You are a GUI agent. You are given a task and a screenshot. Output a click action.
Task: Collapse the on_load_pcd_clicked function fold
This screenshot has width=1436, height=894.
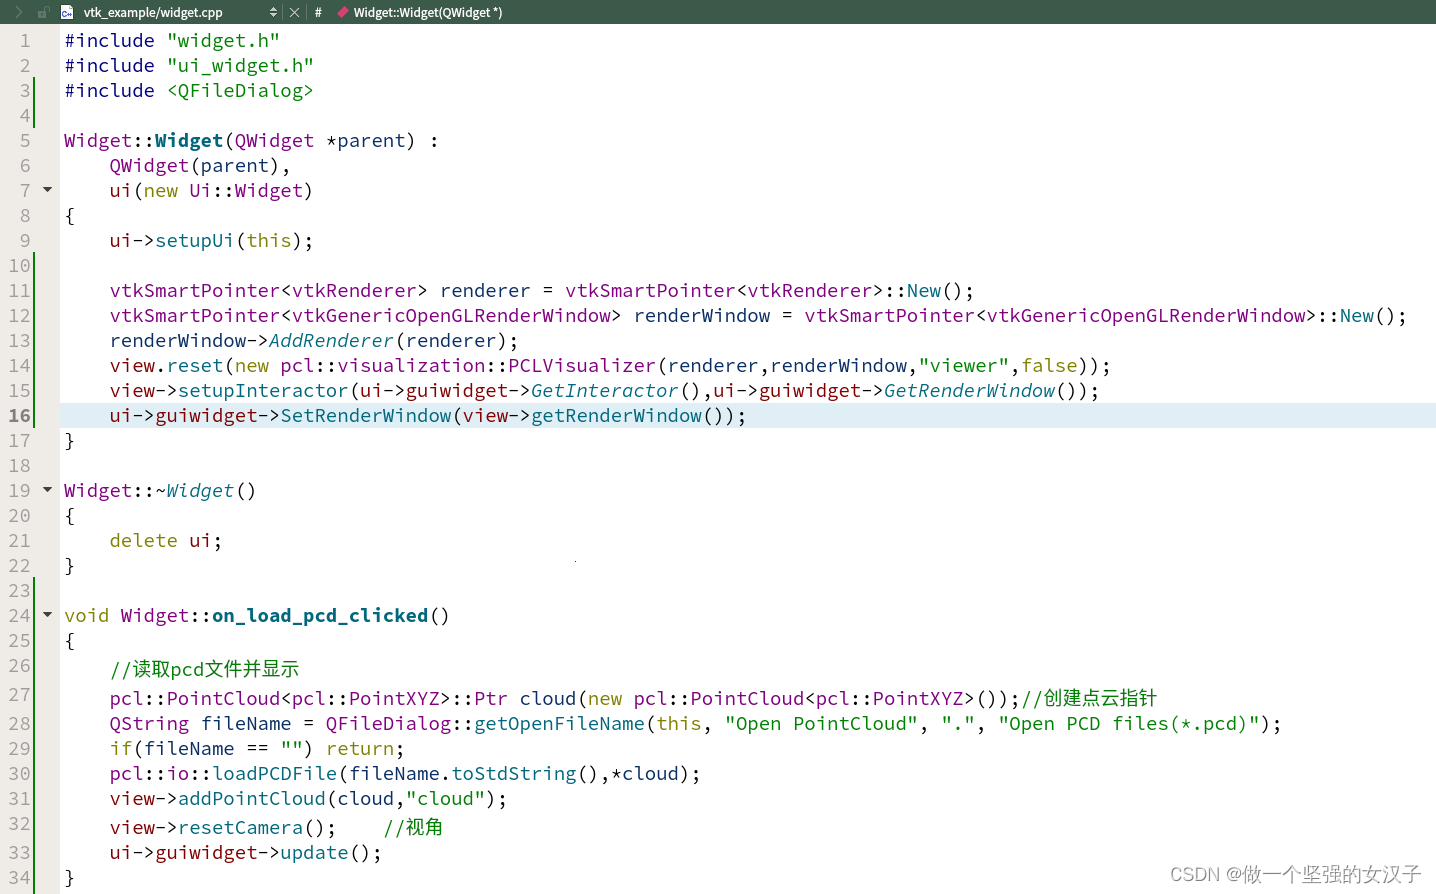tap(47, 615)
